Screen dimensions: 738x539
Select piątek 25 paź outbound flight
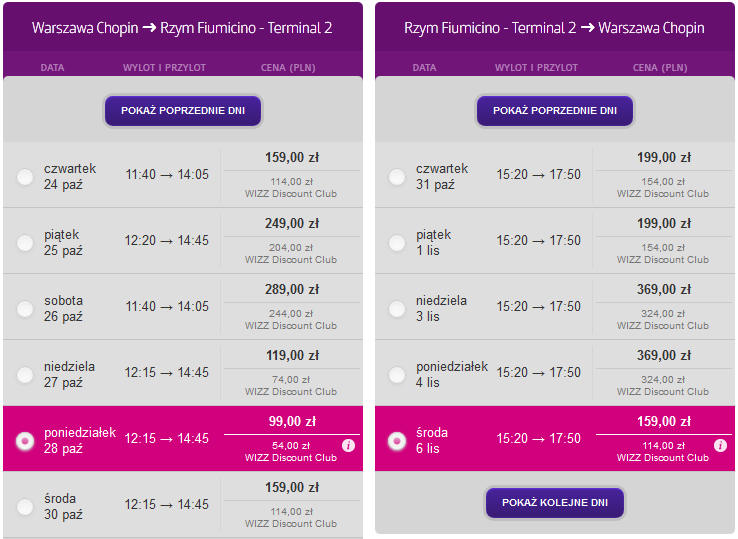25,243
